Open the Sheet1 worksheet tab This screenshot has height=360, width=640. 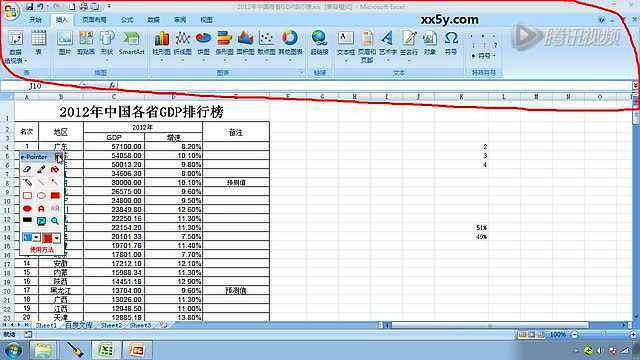click(46, 325)
